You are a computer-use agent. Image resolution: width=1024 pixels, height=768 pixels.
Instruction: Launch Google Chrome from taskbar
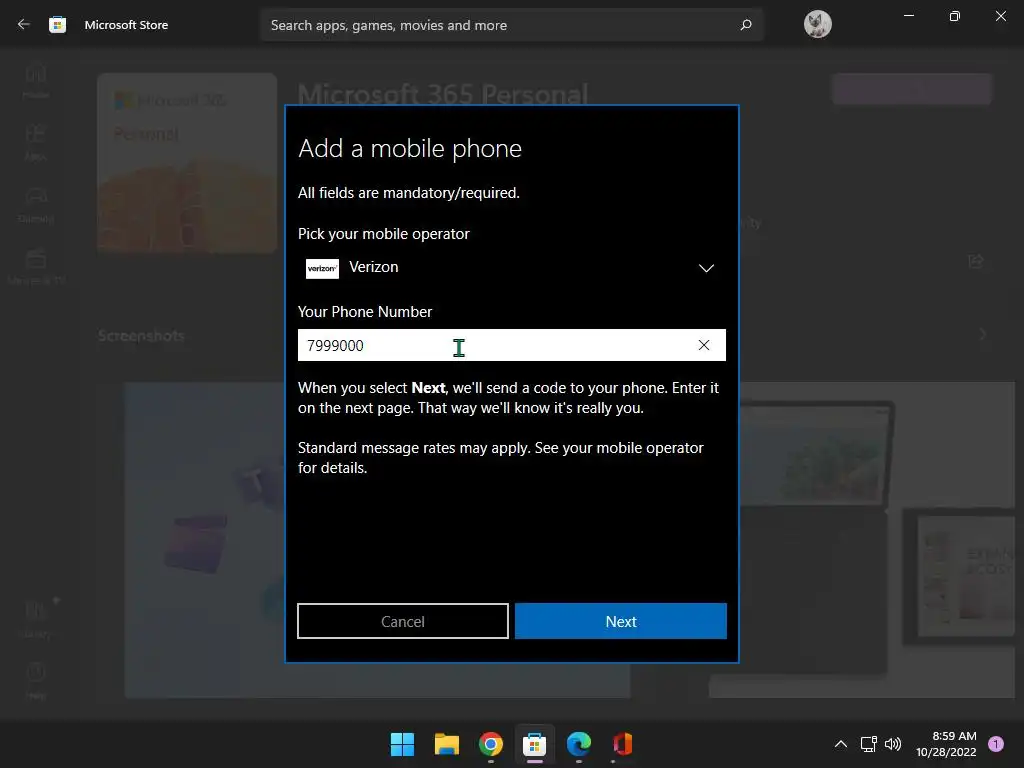pyautogui.click(x=490, y=744)
